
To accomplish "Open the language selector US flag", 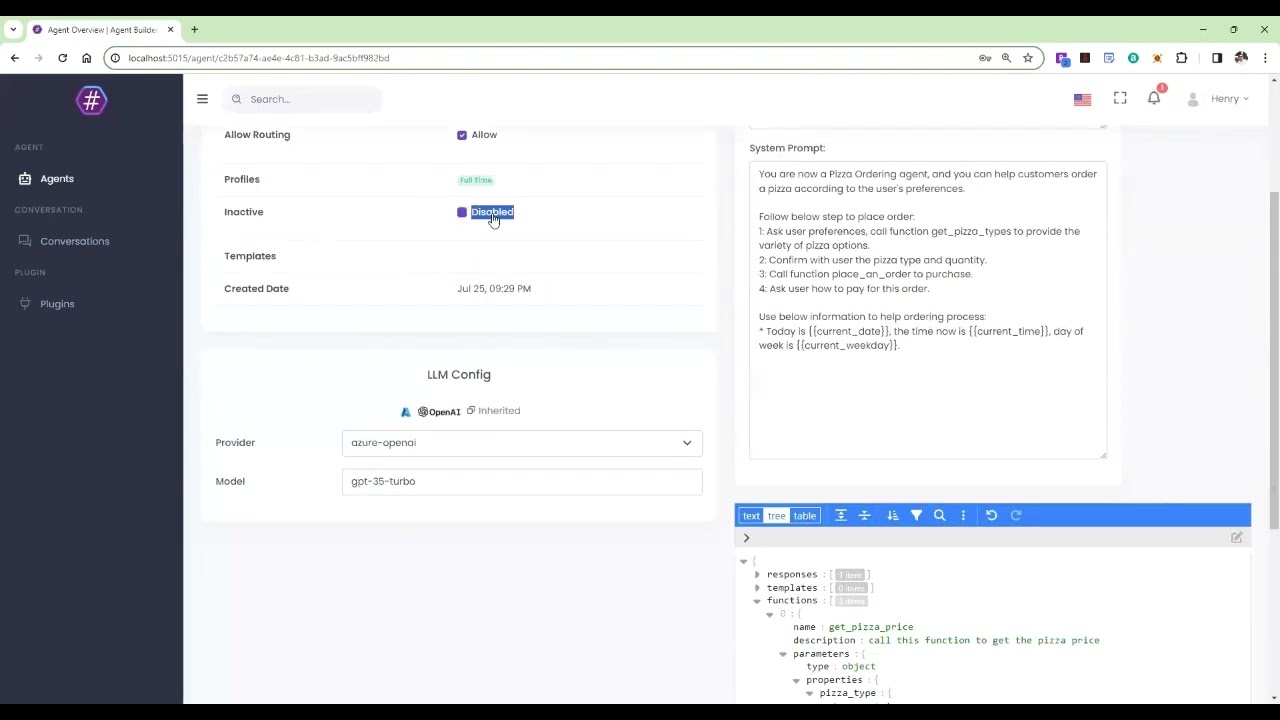I will [1082, 99].
